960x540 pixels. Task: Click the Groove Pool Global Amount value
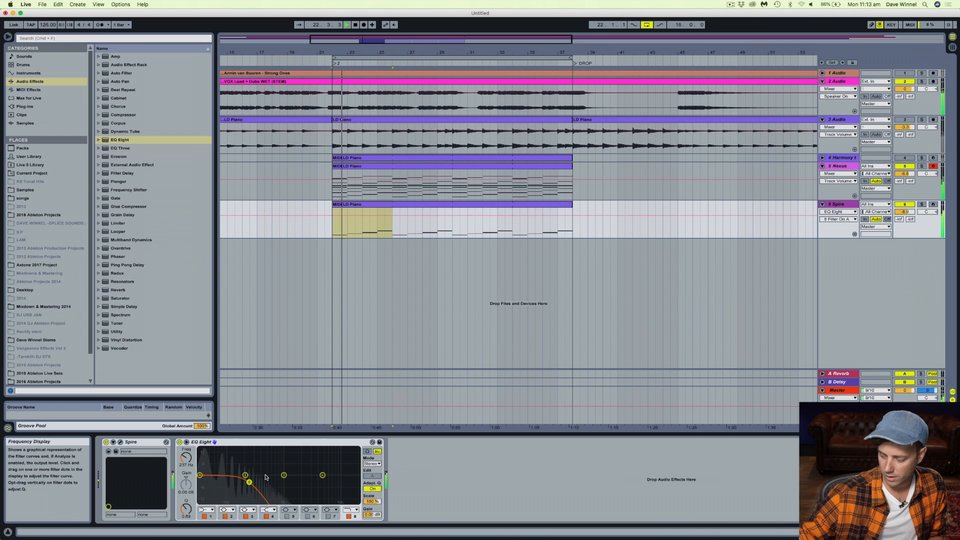click(x=201, y=426)
